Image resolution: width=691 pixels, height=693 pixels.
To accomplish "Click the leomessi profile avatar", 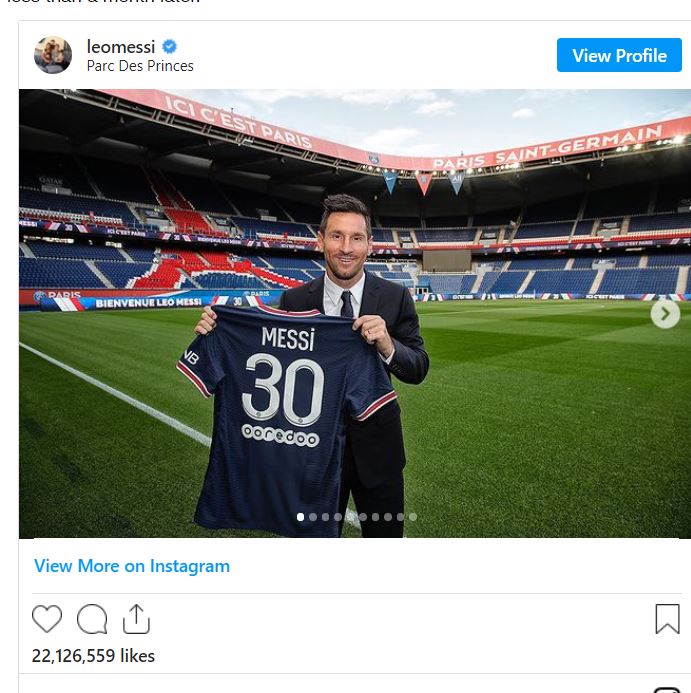I will 53,56.
